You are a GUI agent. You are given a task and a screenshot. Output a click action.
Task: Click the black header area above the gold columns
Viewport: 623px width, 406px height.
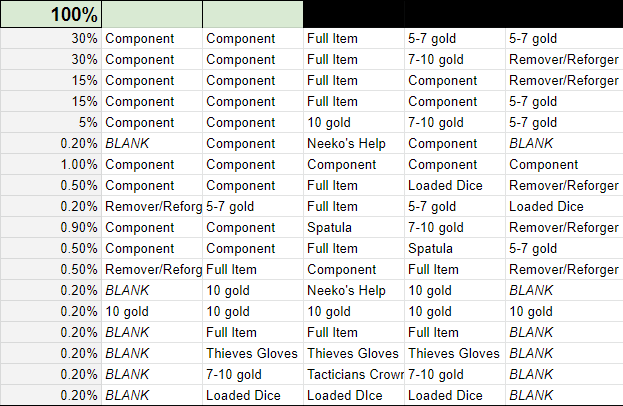(463, 14)
